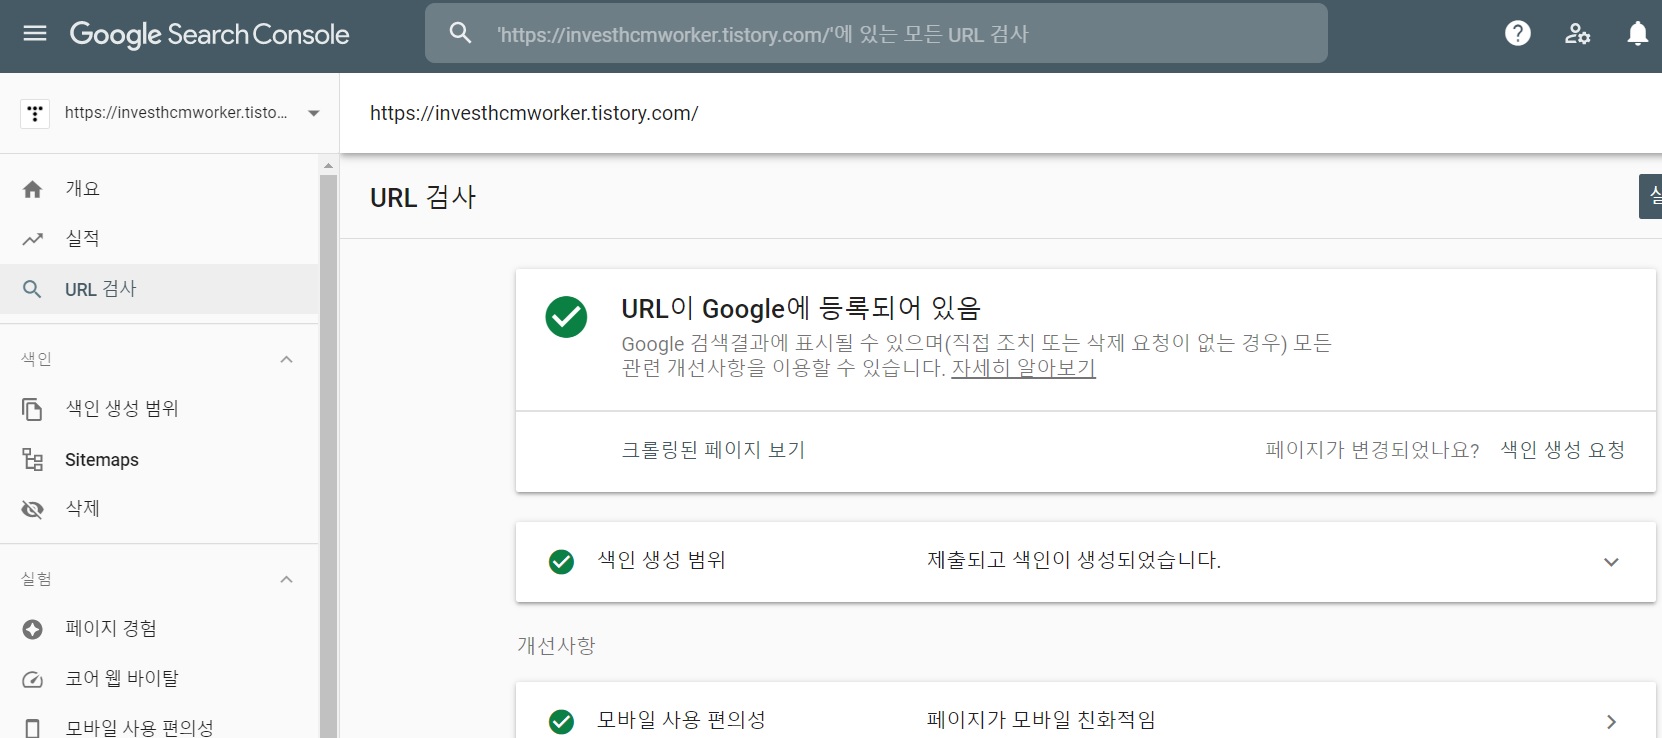
Task: Click the Sitemaps tree icon
Action: point(33,460)
